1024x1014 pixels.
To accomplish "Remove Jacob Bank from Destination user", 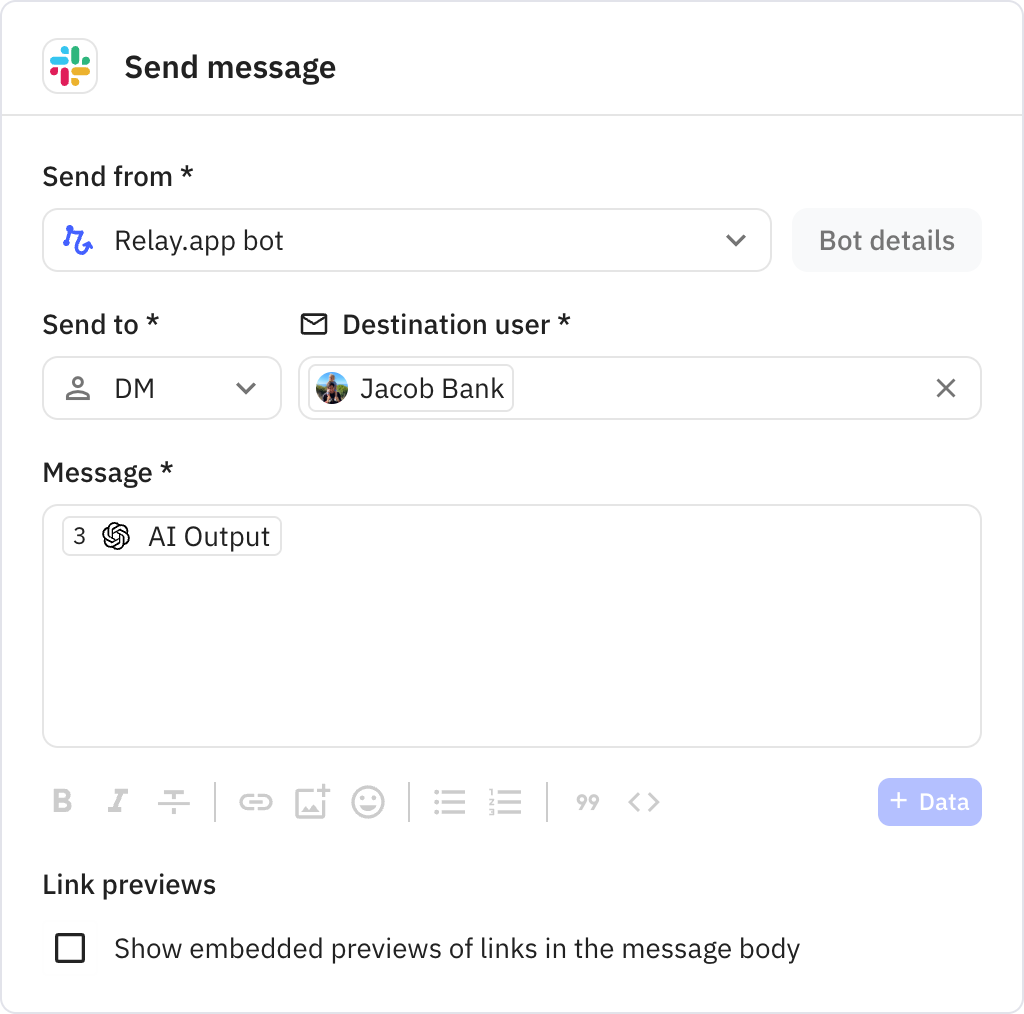I will [x=945, y=388].
